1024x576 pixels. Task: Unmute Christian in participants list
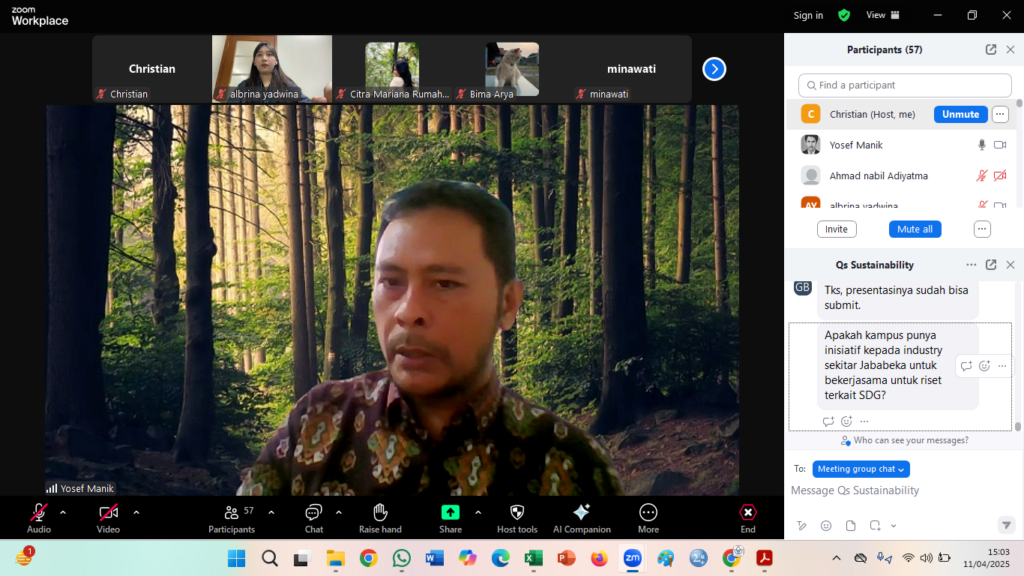click(x=960, y=114)
